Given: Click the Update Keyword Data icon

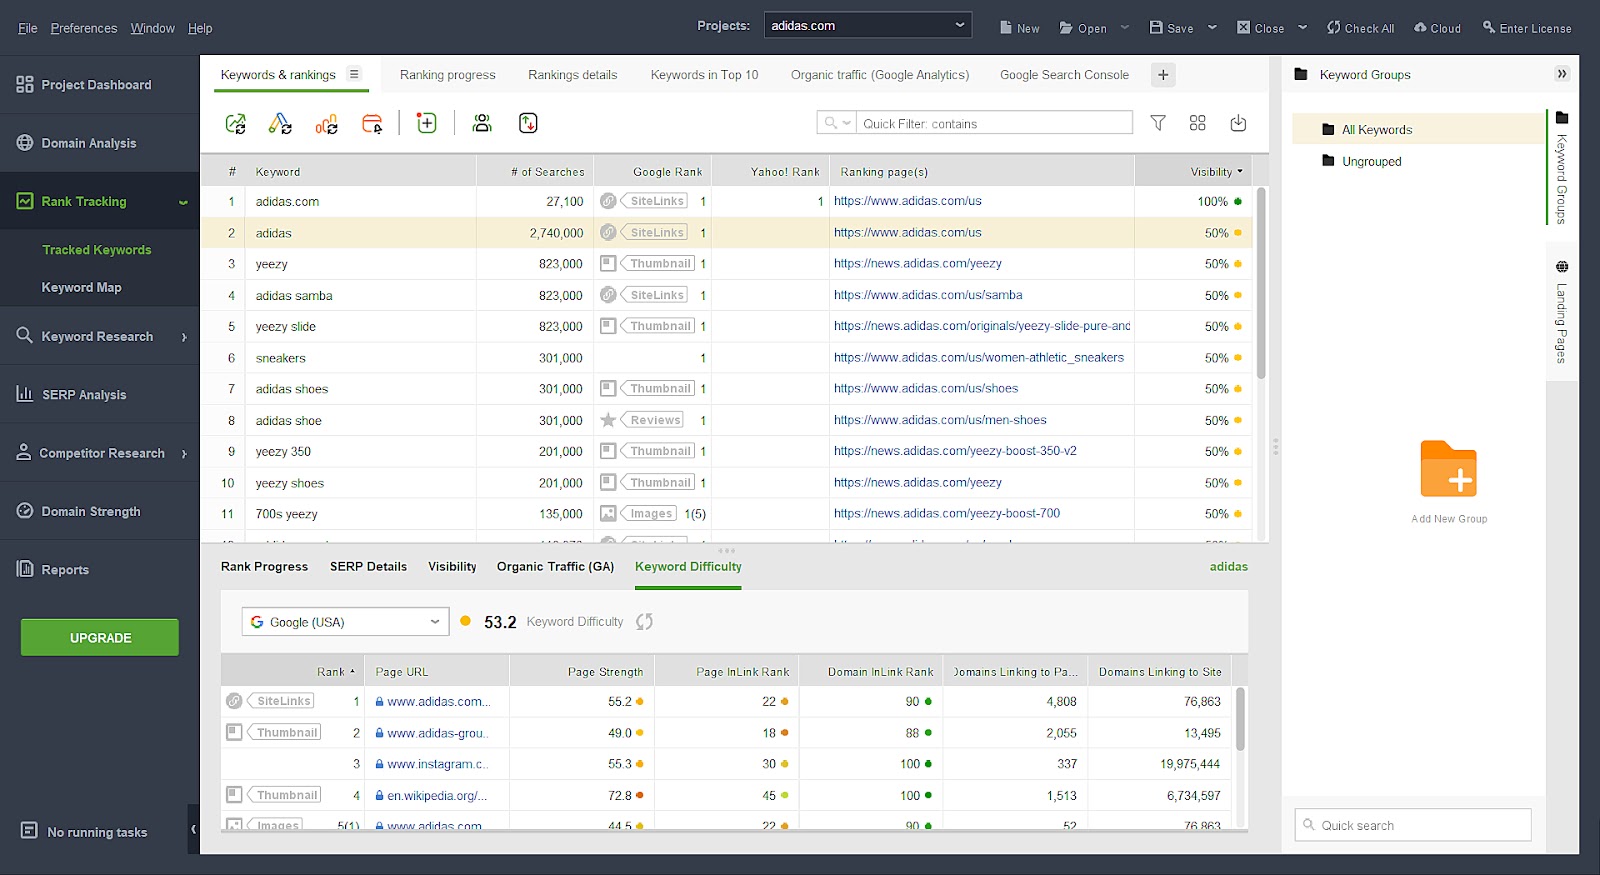Looking at the screenshot, I should click(x=280, y=123).
